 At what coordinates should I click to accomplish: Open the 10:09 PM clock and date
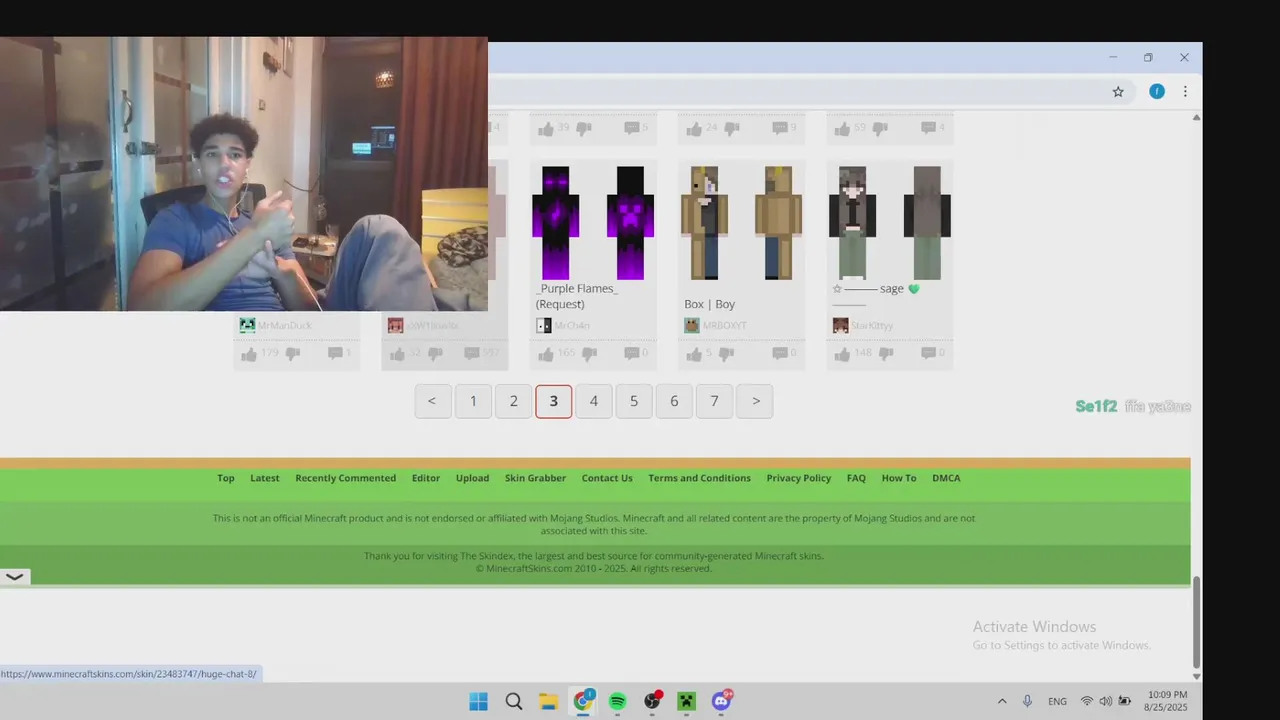(x=1167, y=701)
